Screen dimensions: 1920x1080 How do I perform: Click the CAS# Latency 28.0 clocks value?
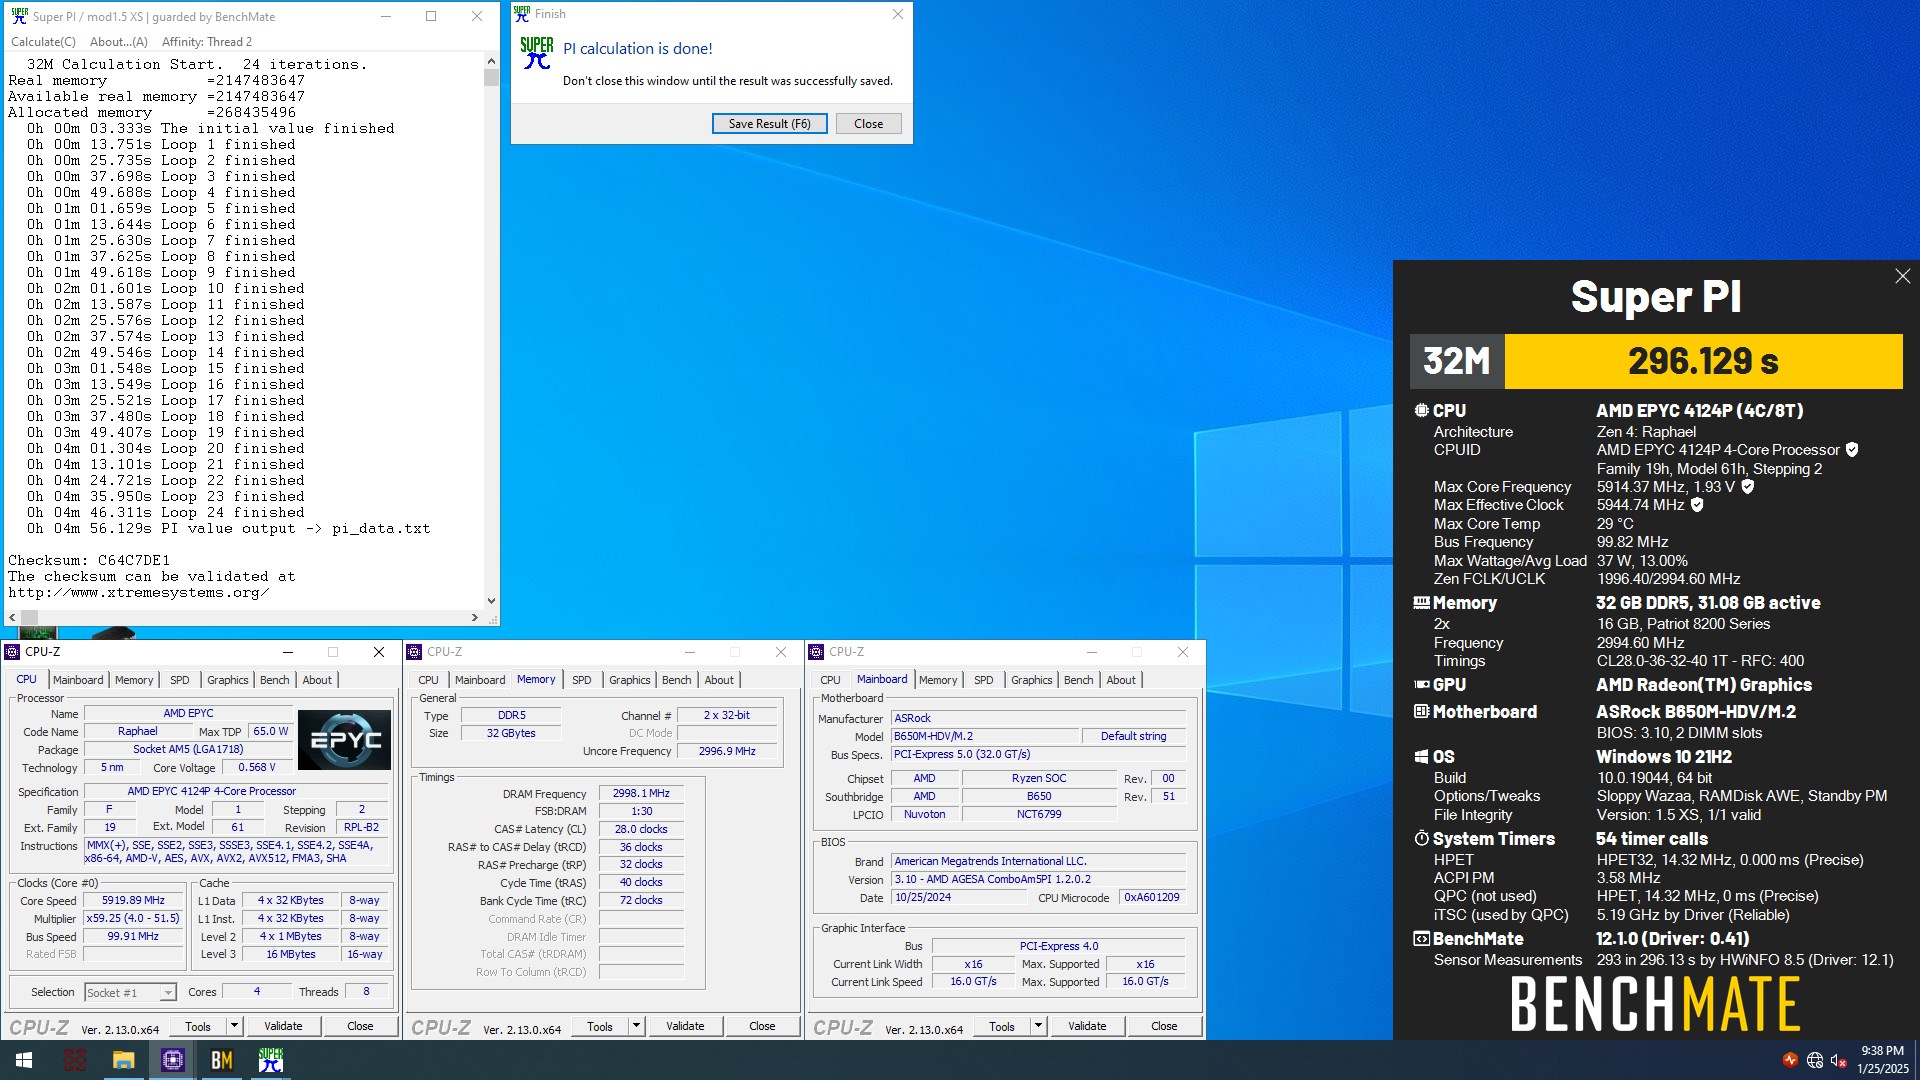pos(642,829)
